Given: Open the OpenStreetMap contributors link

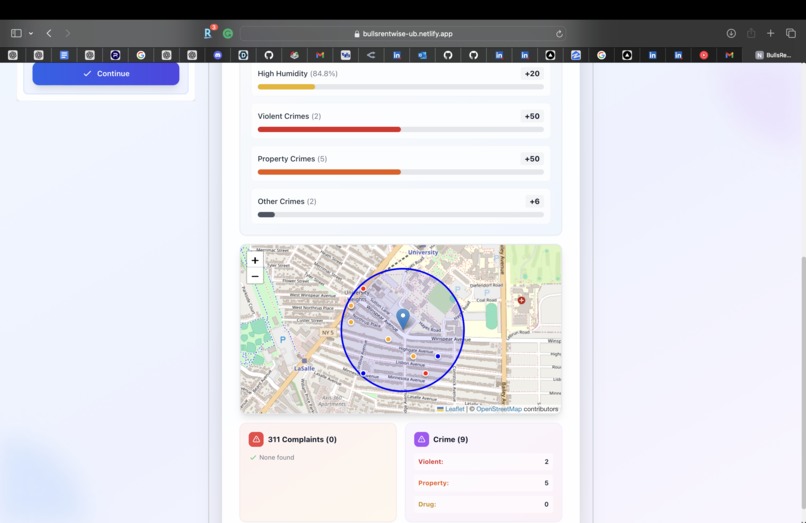Looking at the screenshot, I should point(499,409).
